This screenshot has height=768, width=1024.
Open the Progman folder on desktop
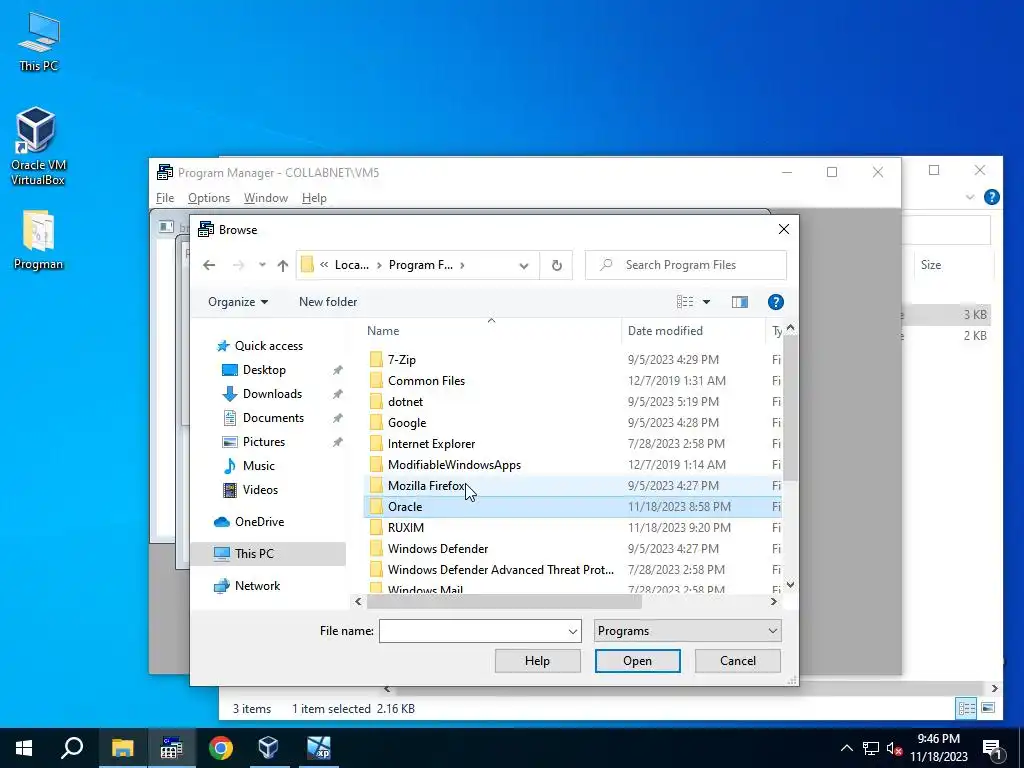tap(38, 240)
